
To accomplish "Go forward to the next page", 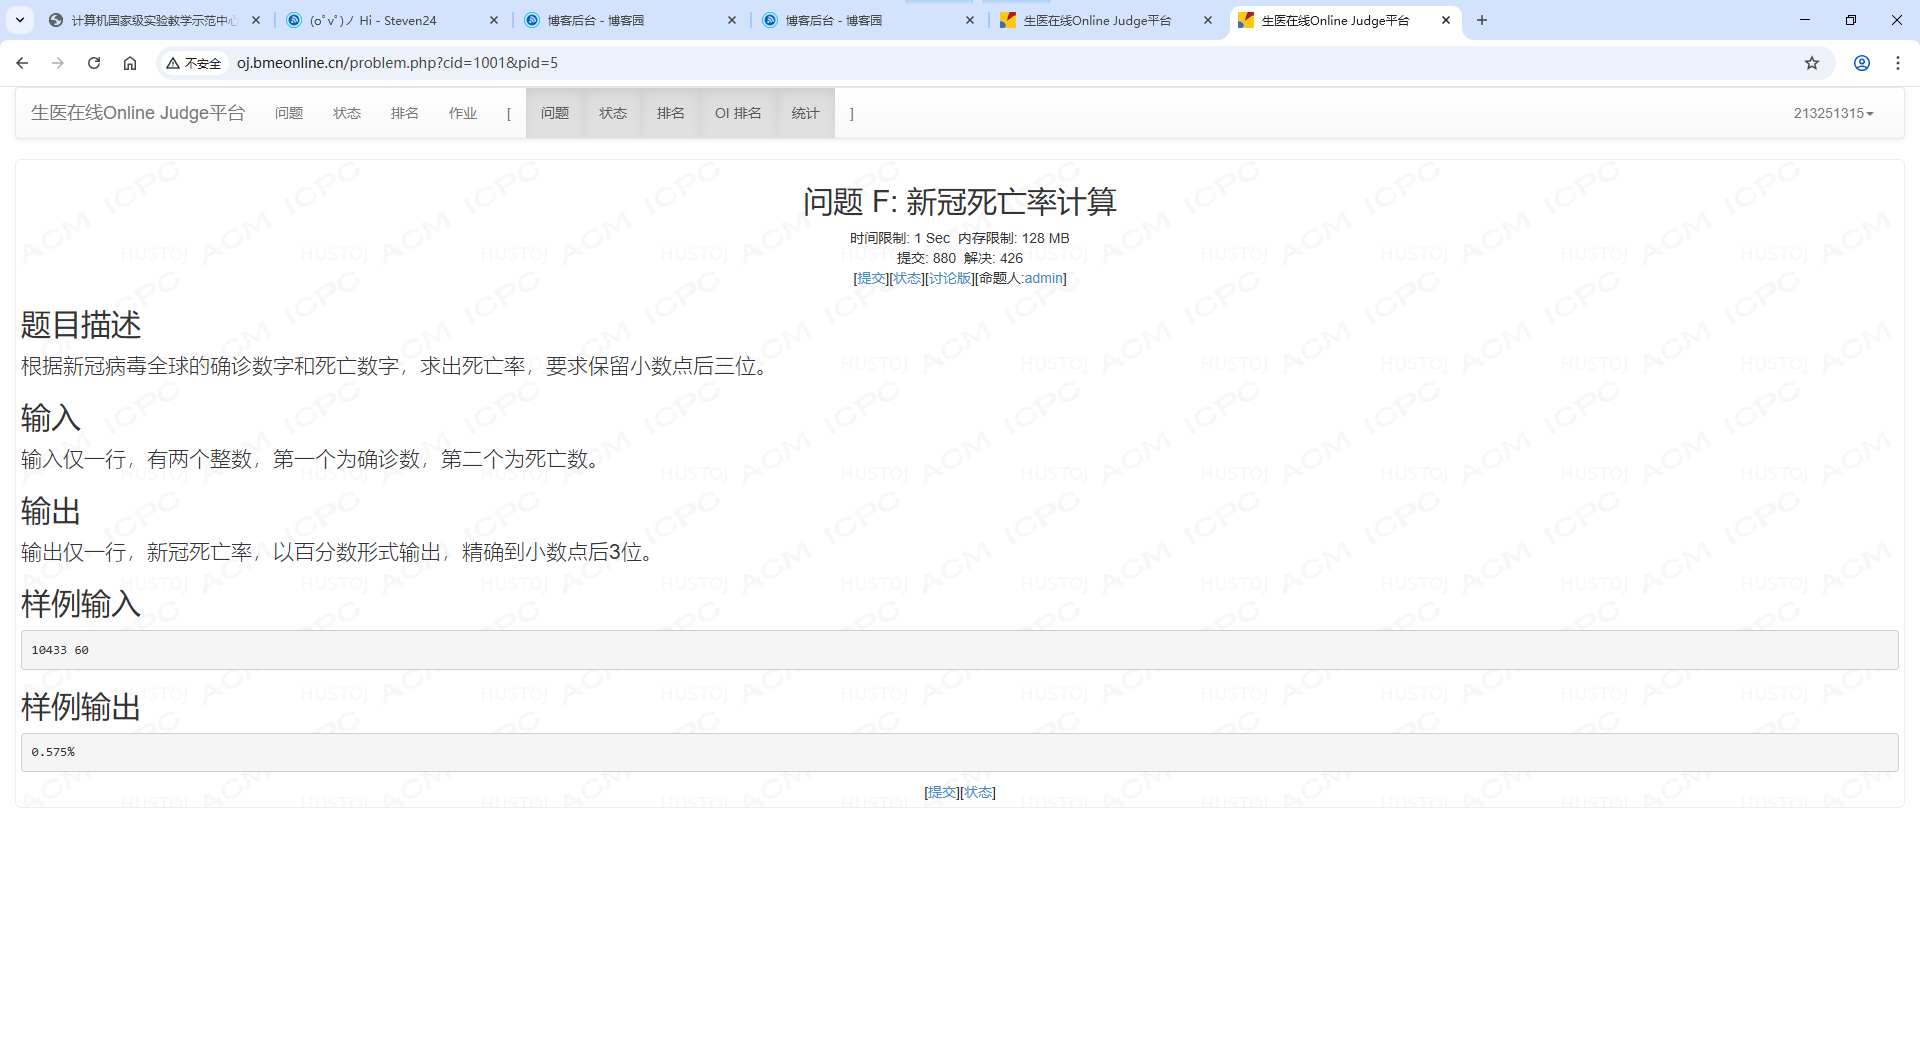I will coord(58,63).
